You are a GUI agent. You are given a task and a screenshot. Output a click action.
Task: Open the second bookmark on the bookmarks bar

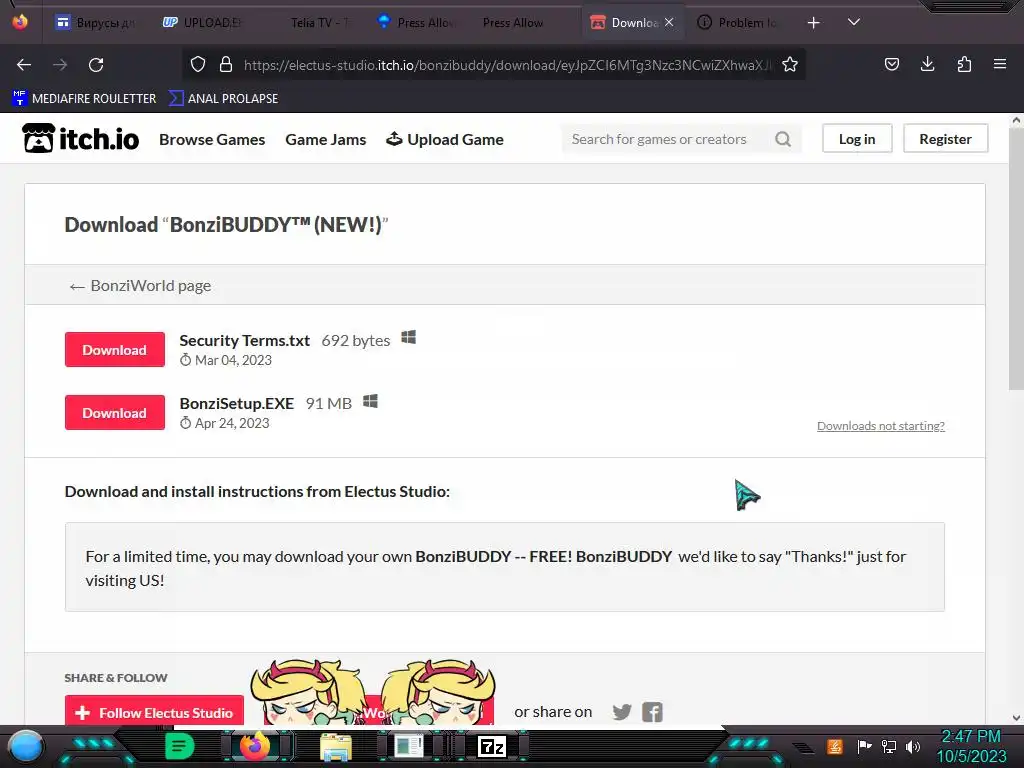coord(223,99)
